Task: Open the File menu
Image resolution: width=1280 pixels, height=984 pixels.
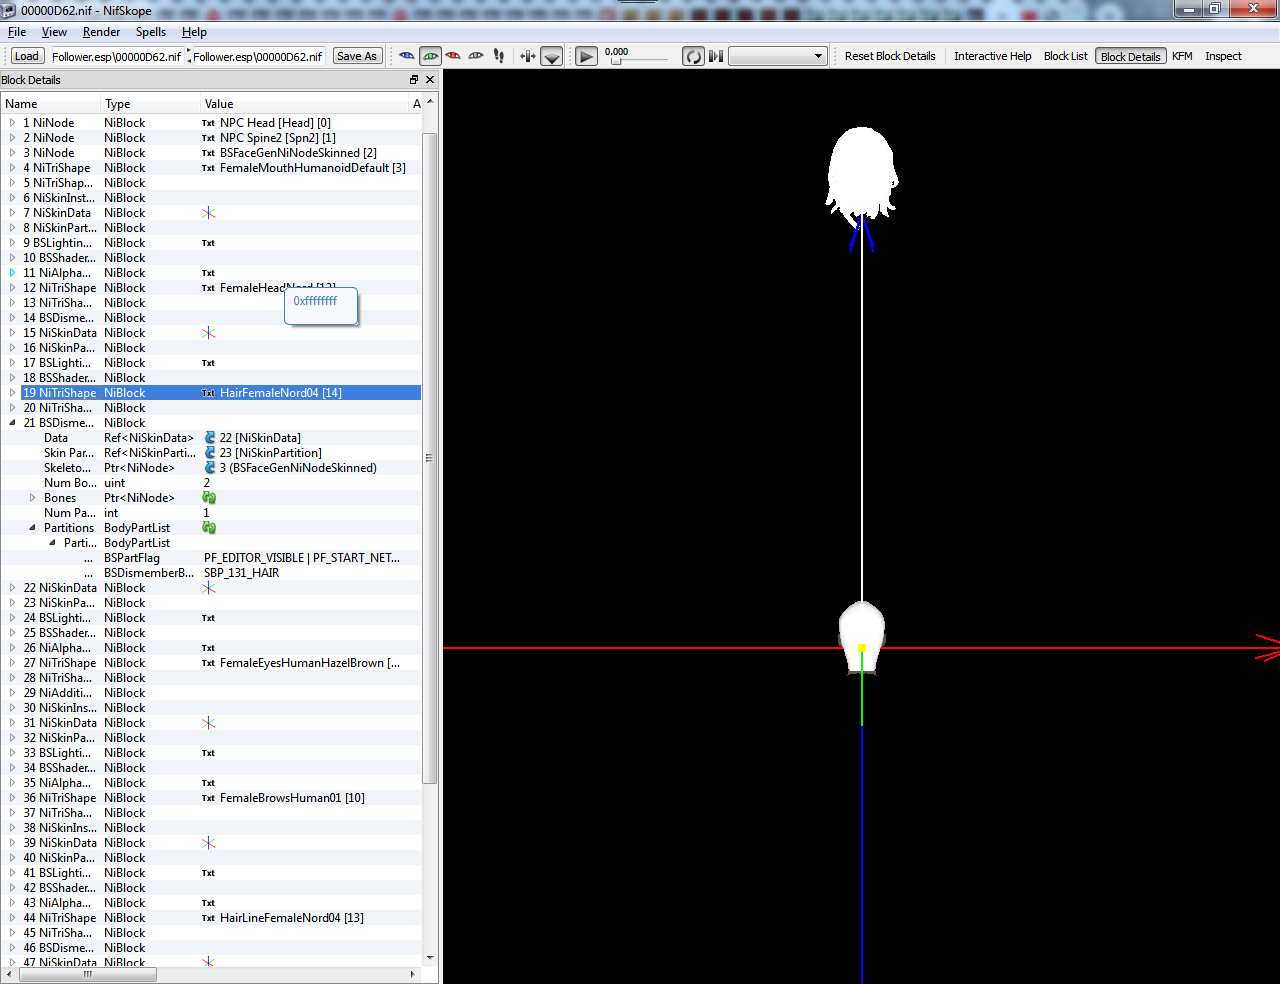Action: tap(17, 32)
